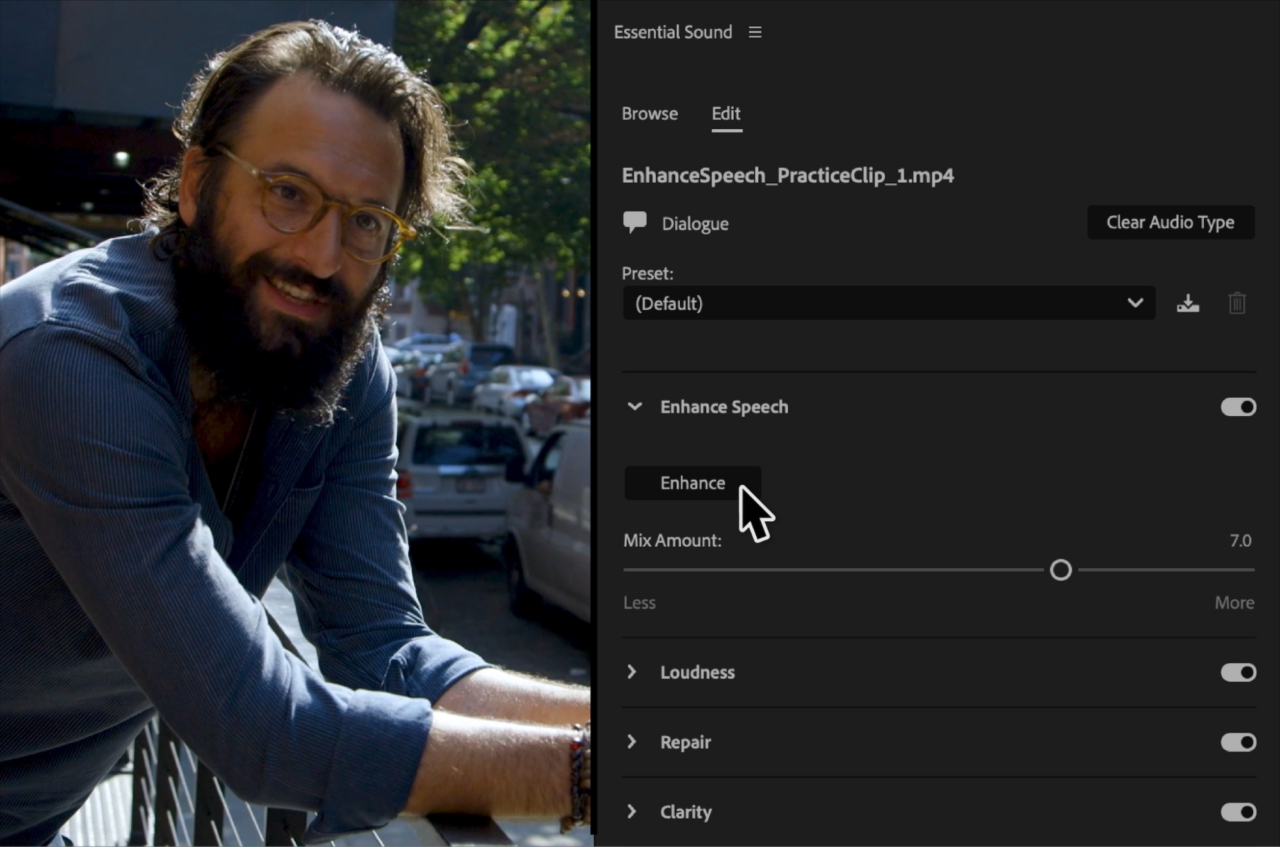The width and height of the screenshot is (1280, 847).
Task: Expand the Clarity section
Action: 631,812
